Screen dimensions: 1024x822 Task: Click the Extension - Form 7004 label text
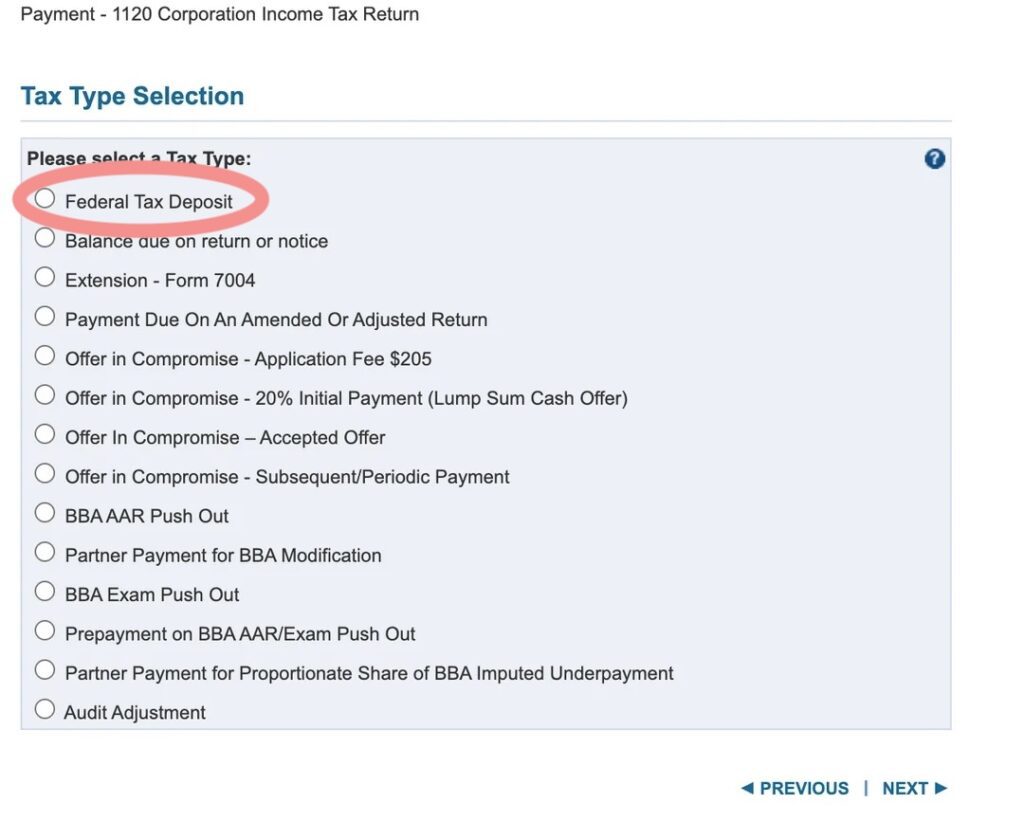(160, 281)
